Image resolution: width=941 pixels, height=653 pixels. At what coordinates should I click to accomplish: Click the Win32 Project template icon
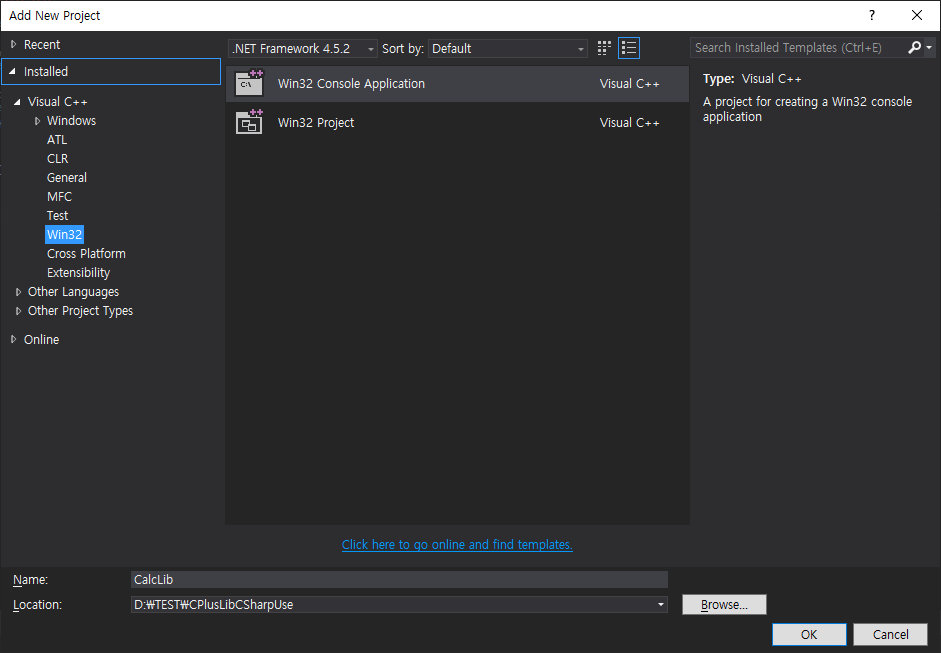click(x=249, y=122)
